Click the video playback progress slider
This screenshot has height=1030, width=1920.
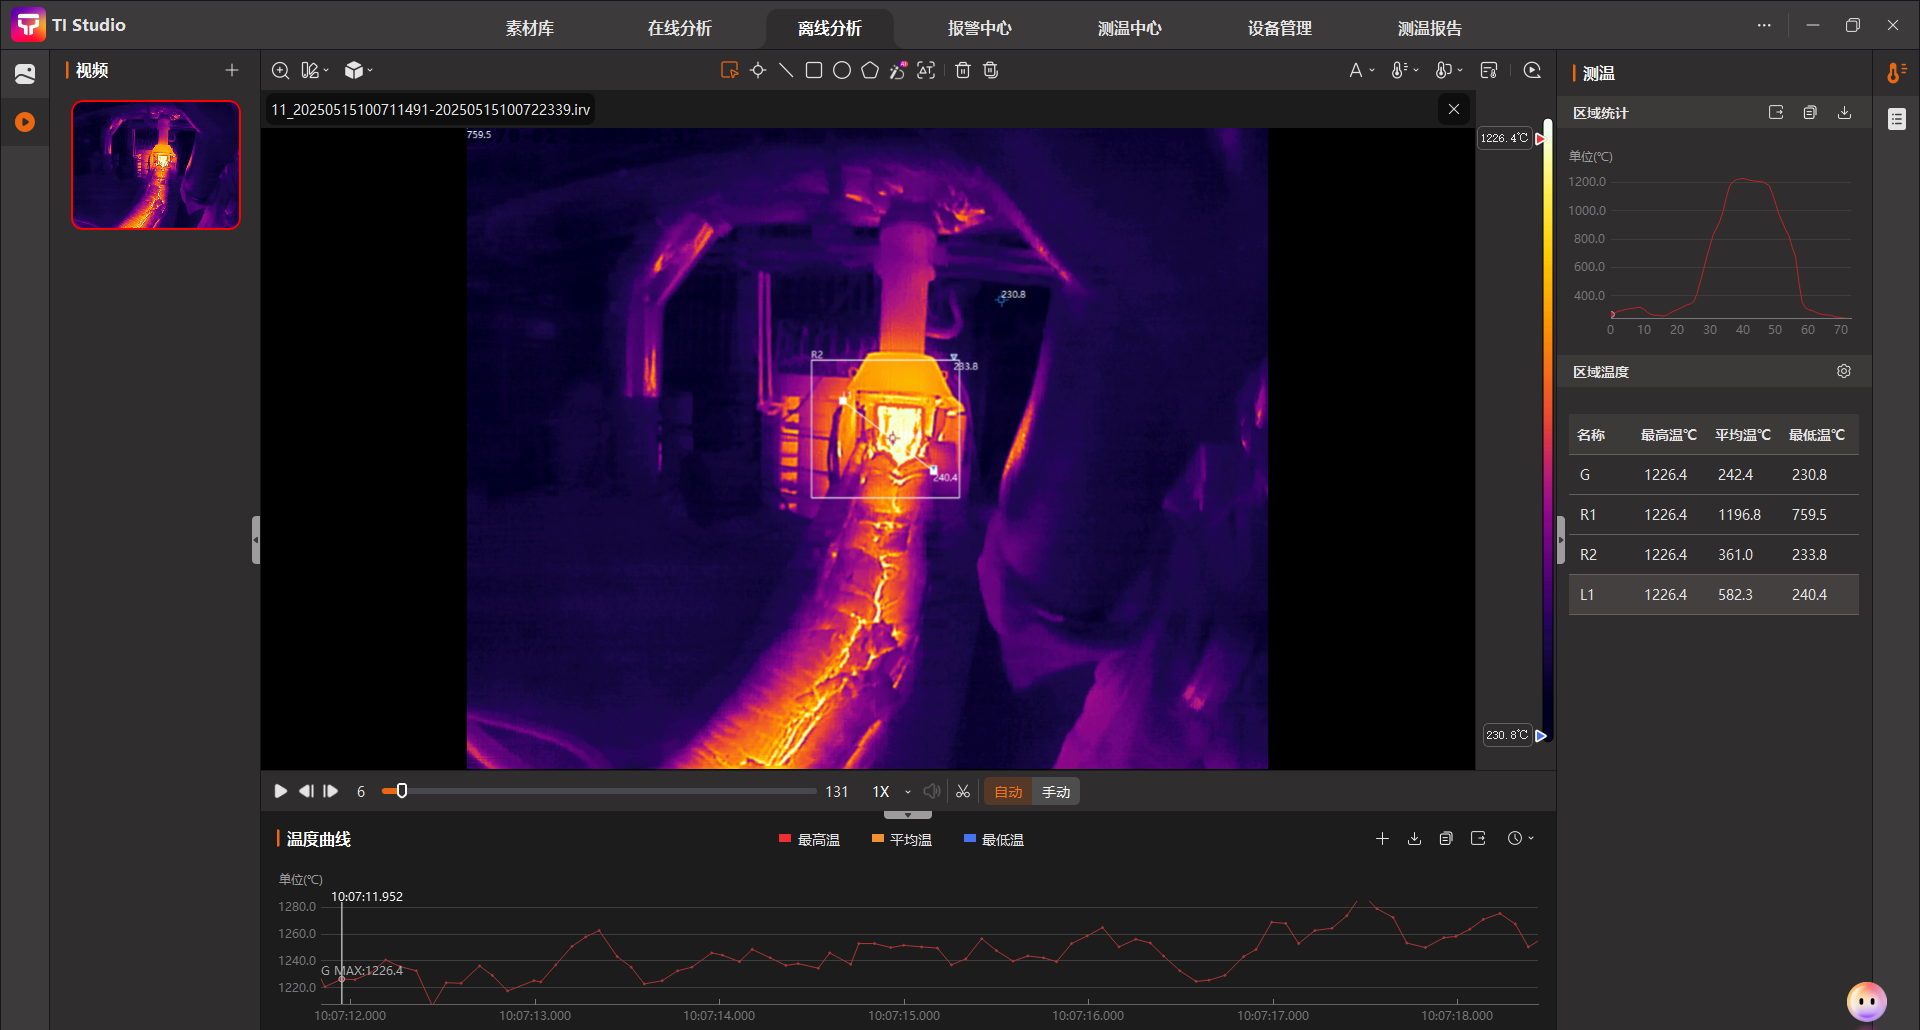click(600, 791)
